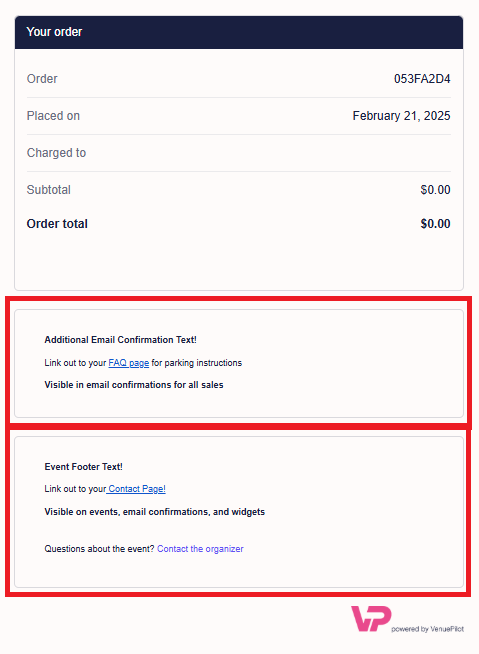Click the powered by VenuePilot text
479x654 pixels.
[x=428, y=629]
